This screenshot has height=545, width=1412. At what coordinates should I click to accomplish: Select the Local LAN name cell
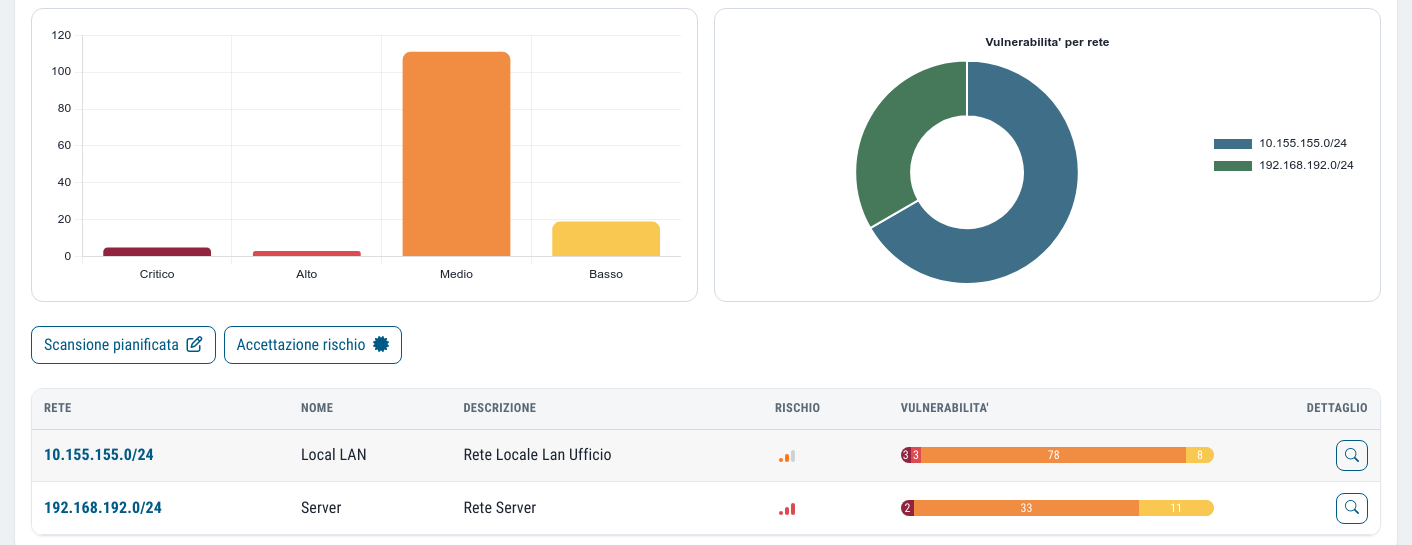tap(334, 454)
